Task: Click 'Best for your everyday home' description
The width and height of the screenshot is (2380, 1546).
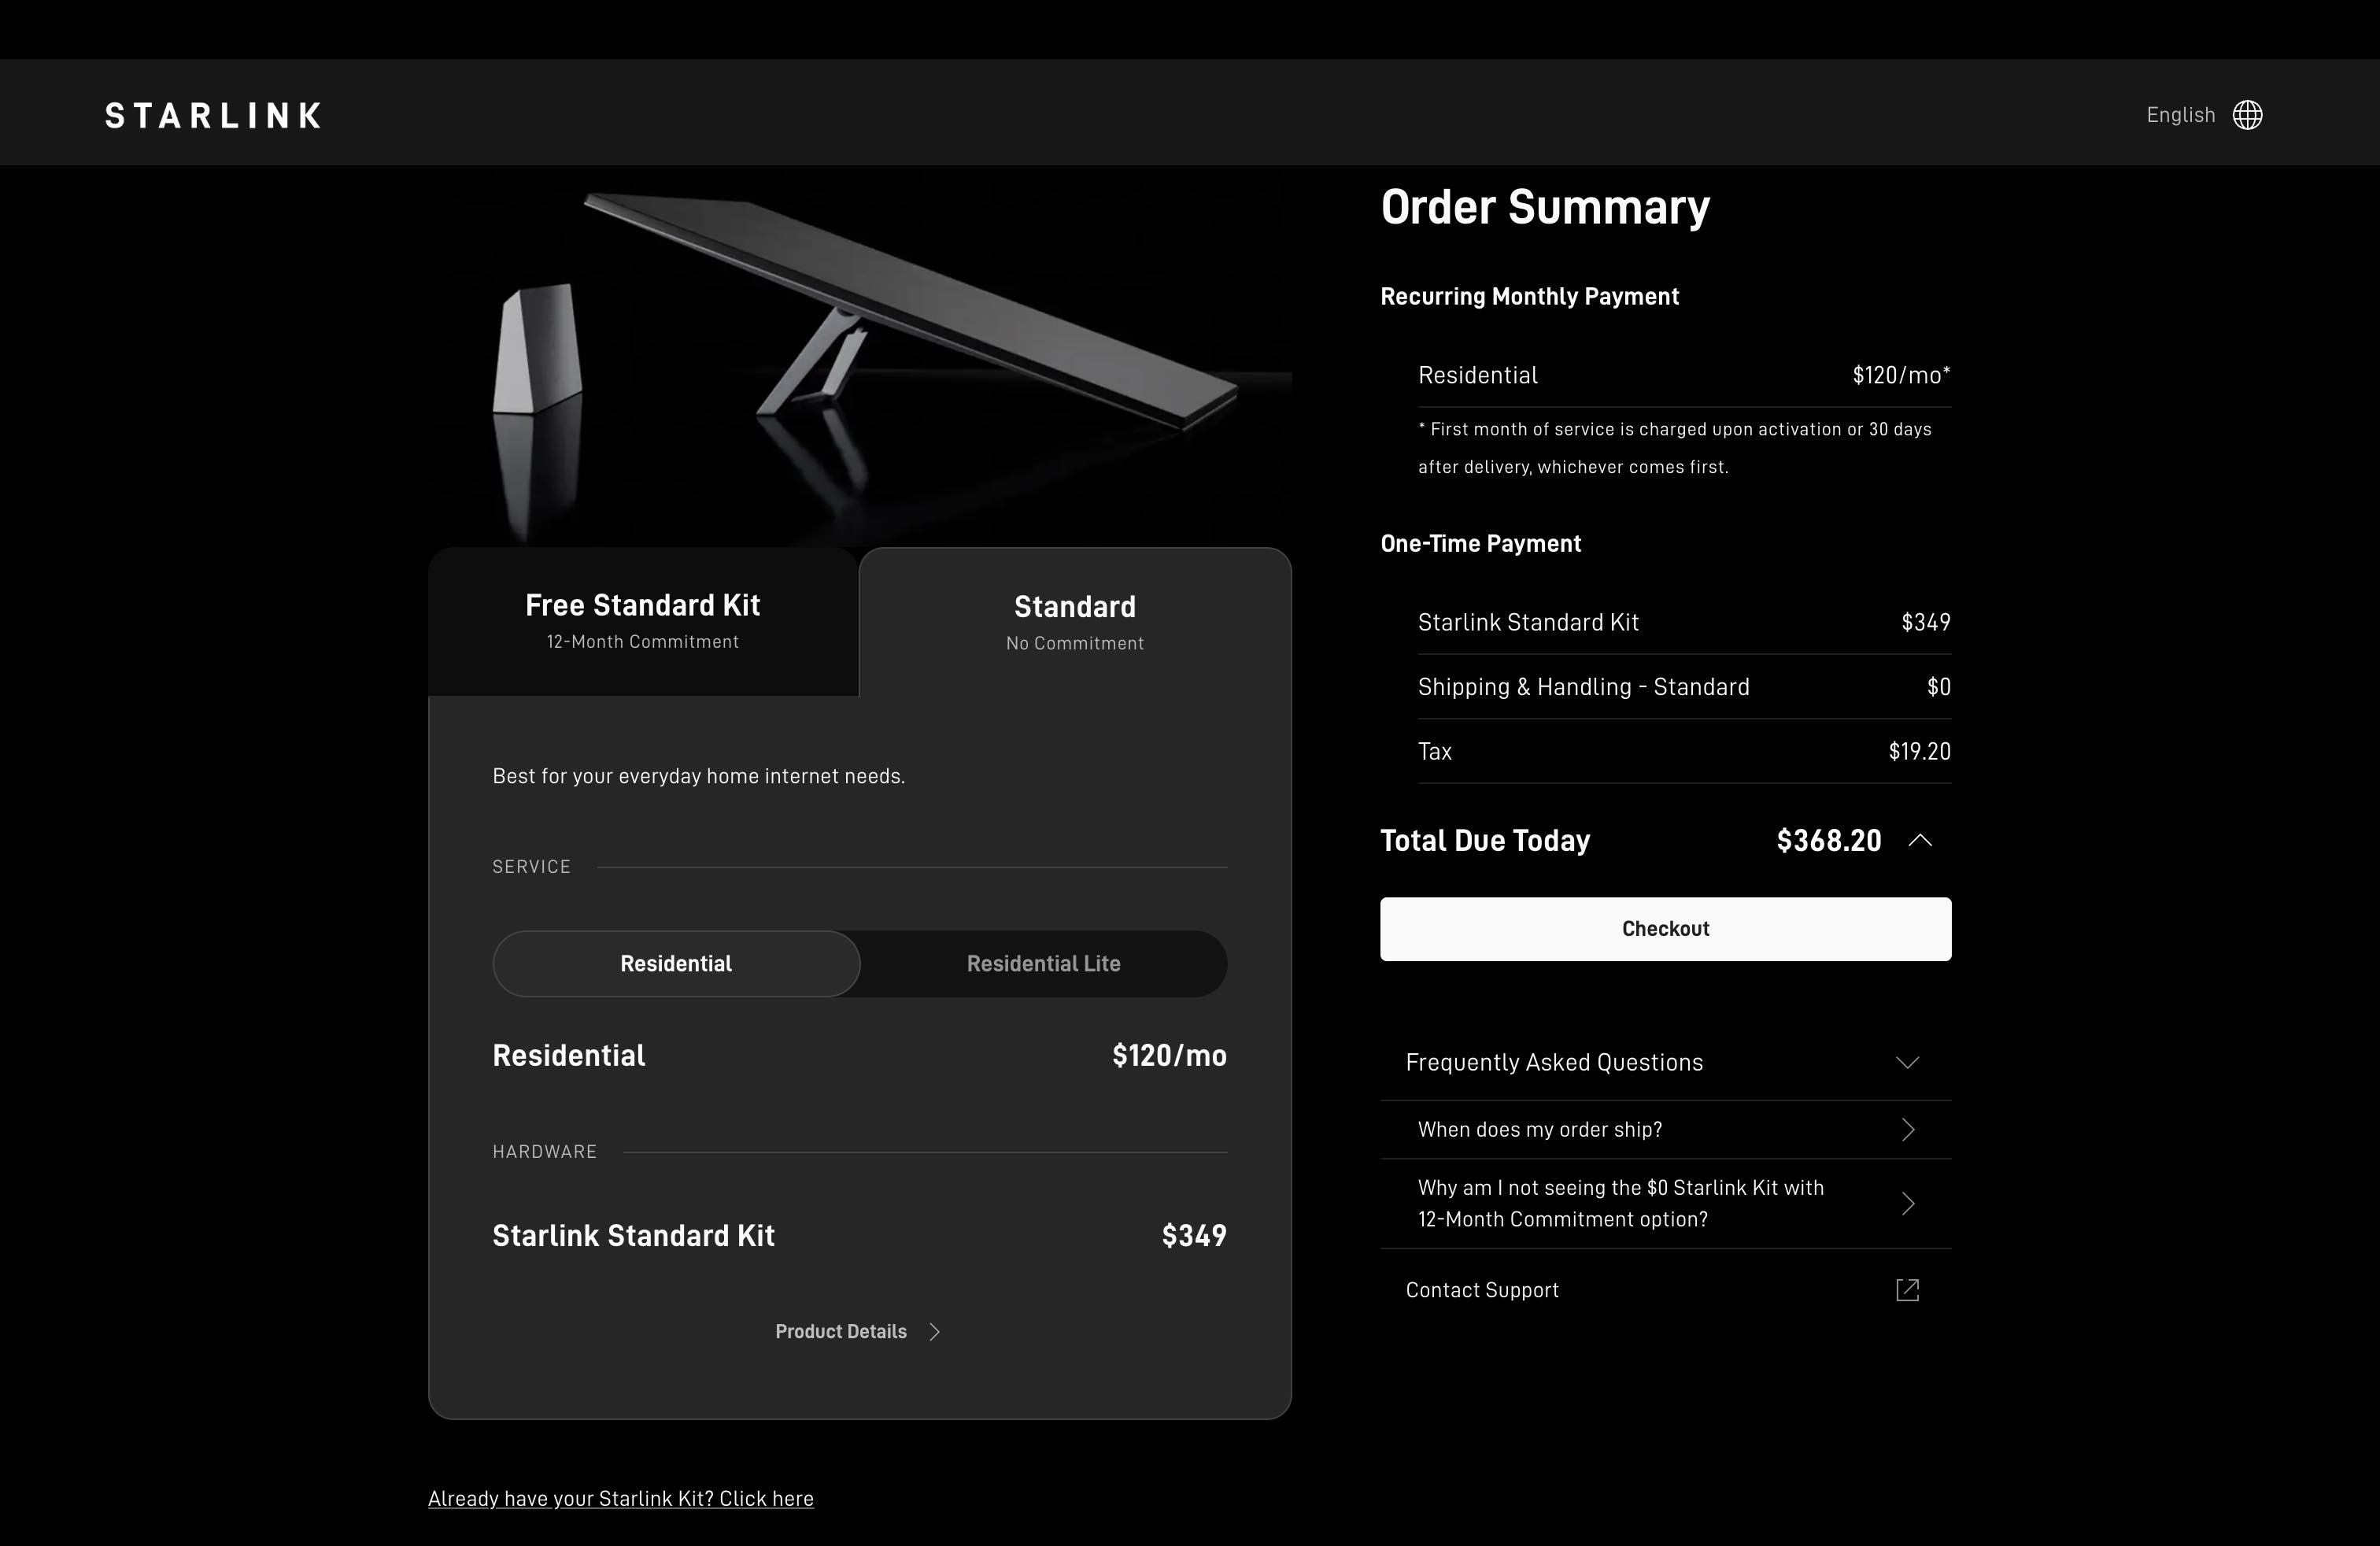Action: click(698, 776)
